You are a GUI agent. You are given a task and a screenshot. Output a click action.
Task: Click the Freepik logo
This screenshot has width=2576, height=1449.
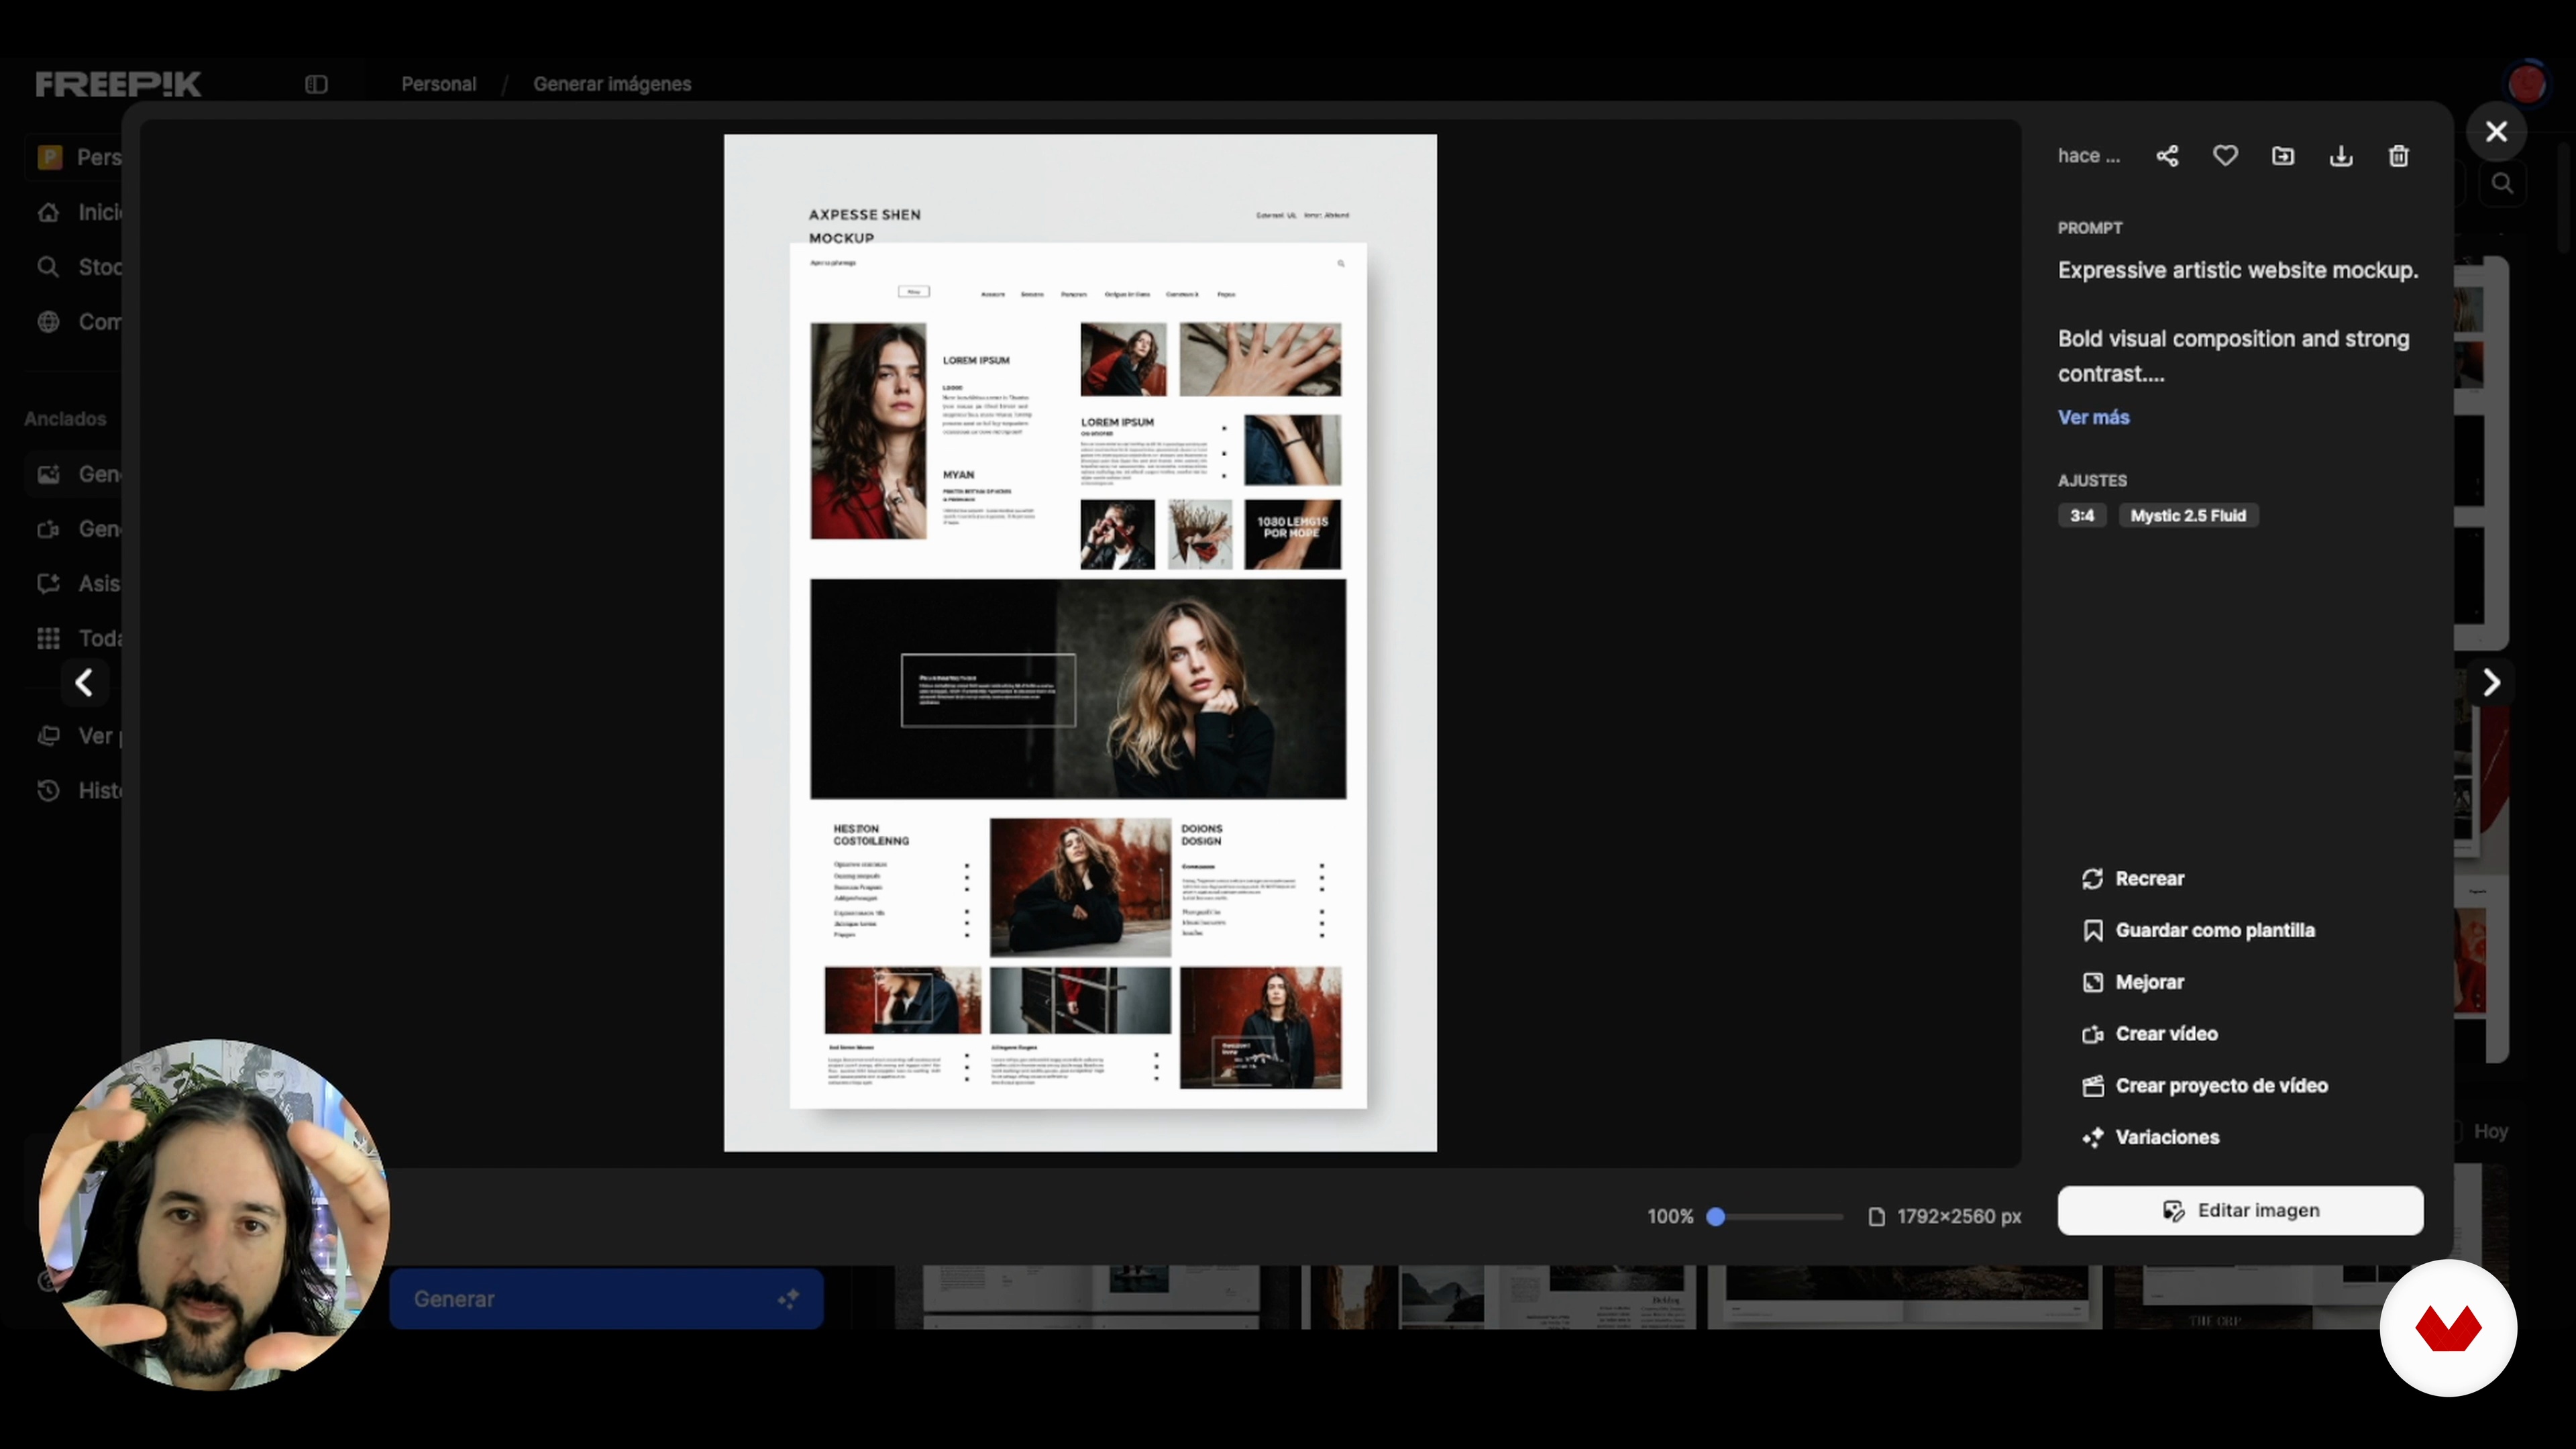point(118,84)
